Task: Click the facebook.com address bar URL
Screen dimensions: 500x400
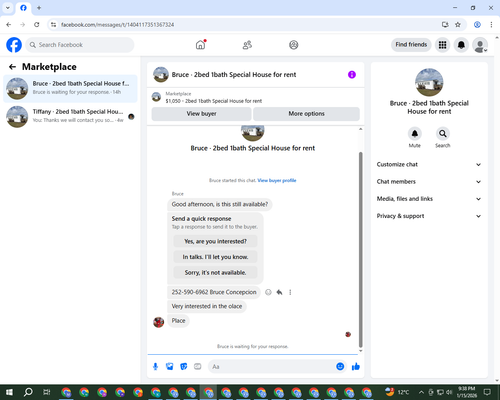Action: [117, 25]
